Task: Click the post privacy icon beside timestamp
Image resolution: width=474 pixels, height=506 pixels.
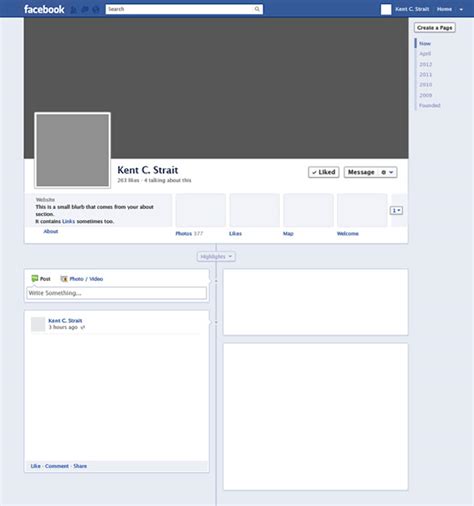Action: pyautogui.click(x=83, y=328)
